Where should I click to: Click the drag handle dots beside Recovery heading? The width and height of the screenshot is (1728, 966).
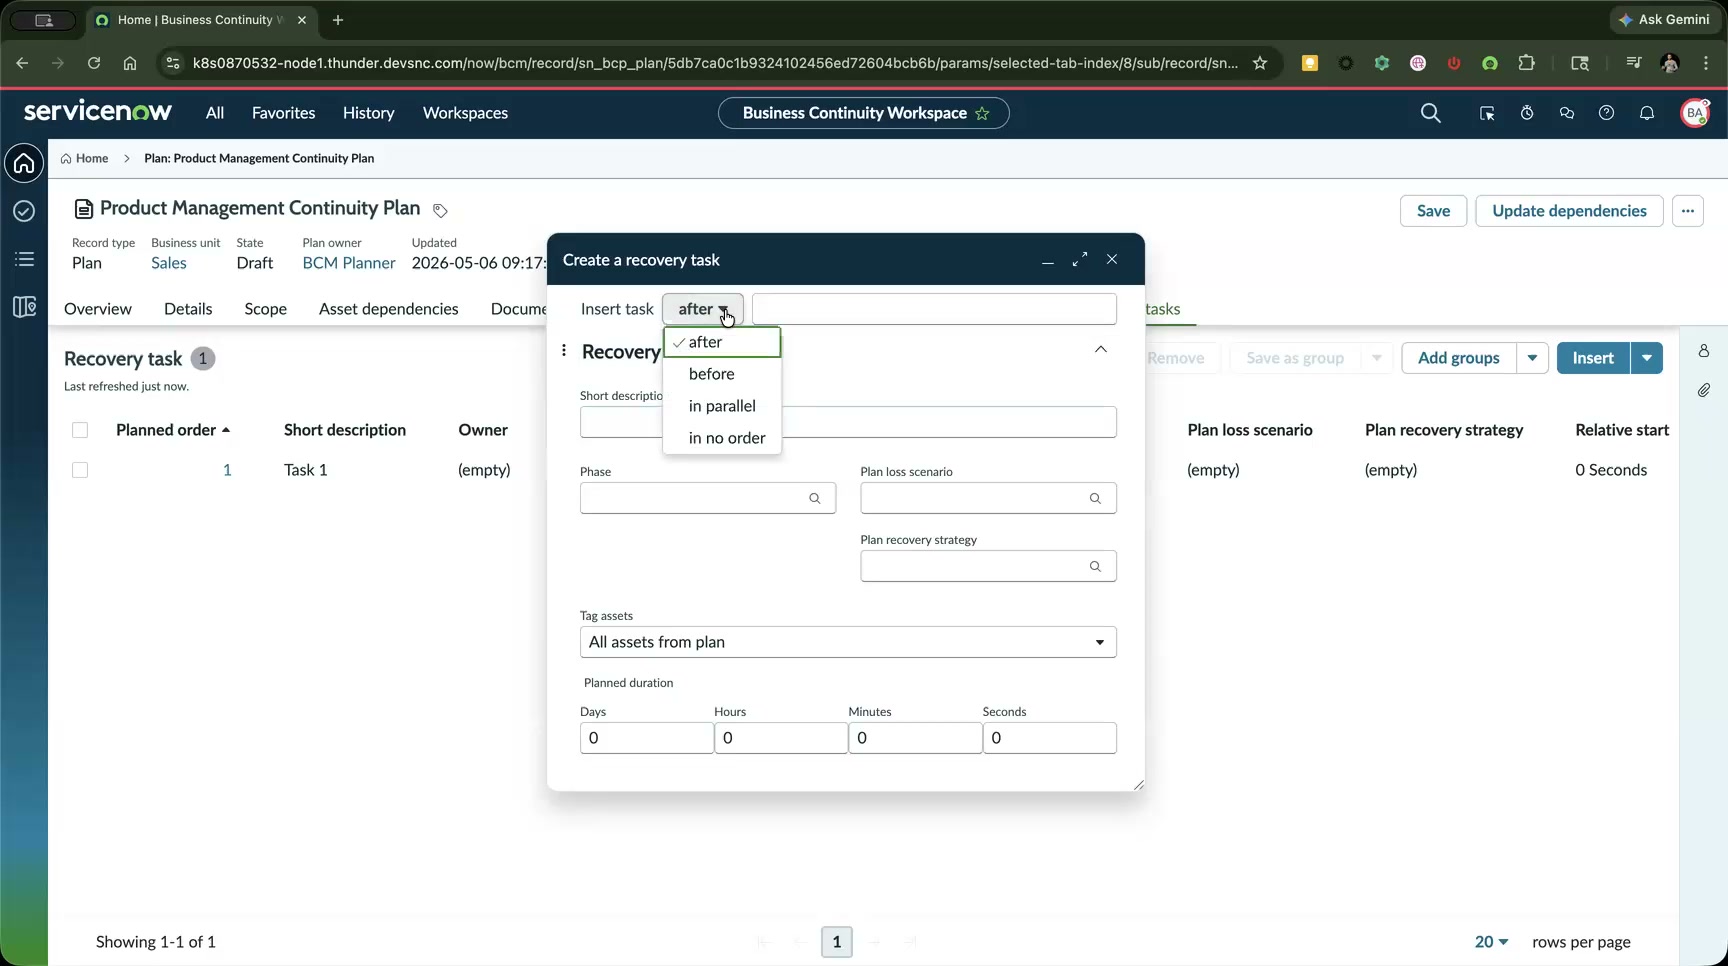tap(564, 350)
